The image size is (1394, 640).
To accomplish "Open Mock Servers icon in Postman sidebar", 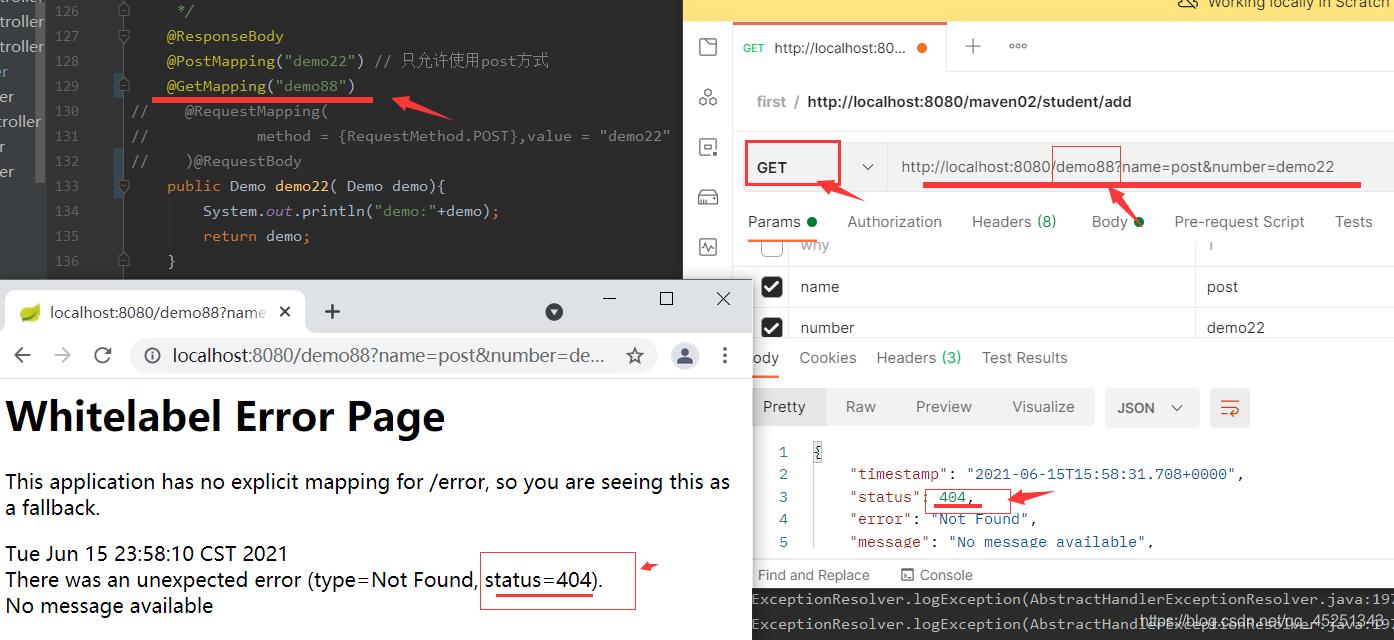I will [x=708, y=196].
